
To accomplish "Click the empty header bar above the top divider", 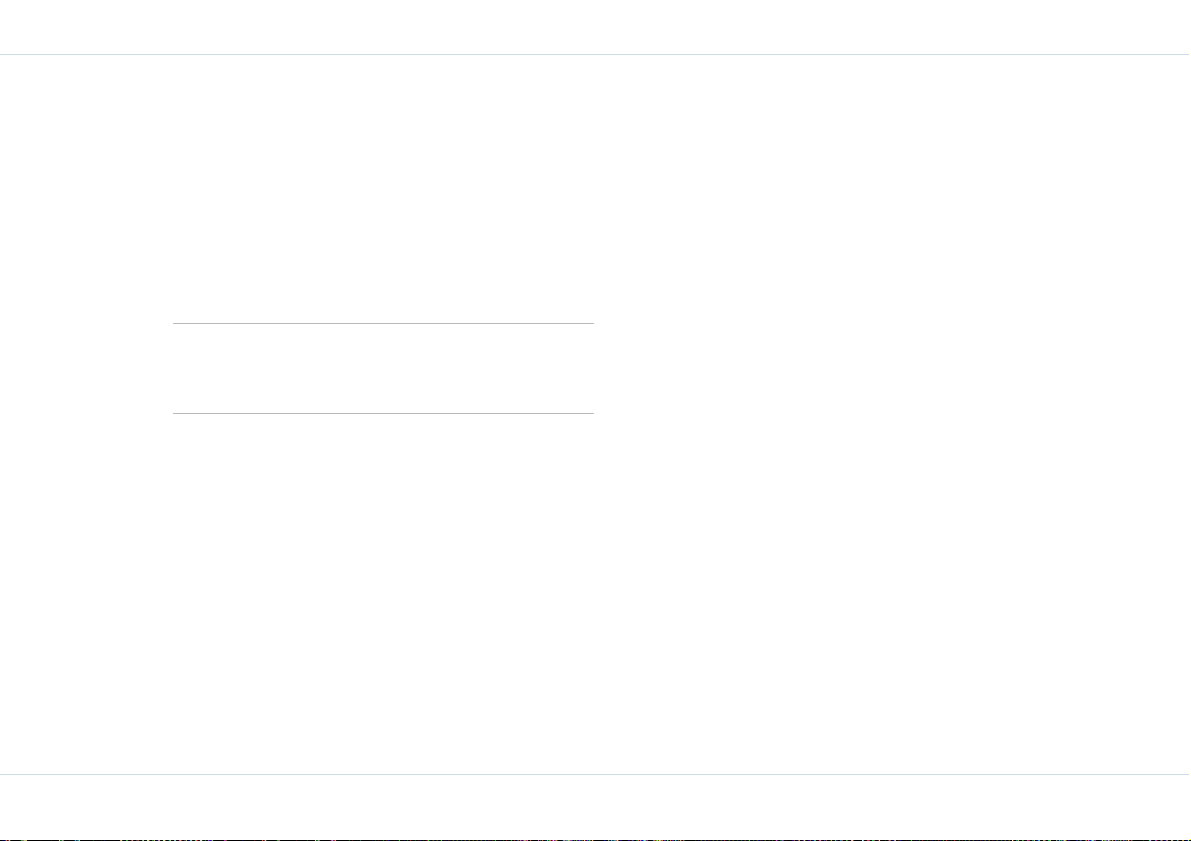I will [x=596, y=27].
